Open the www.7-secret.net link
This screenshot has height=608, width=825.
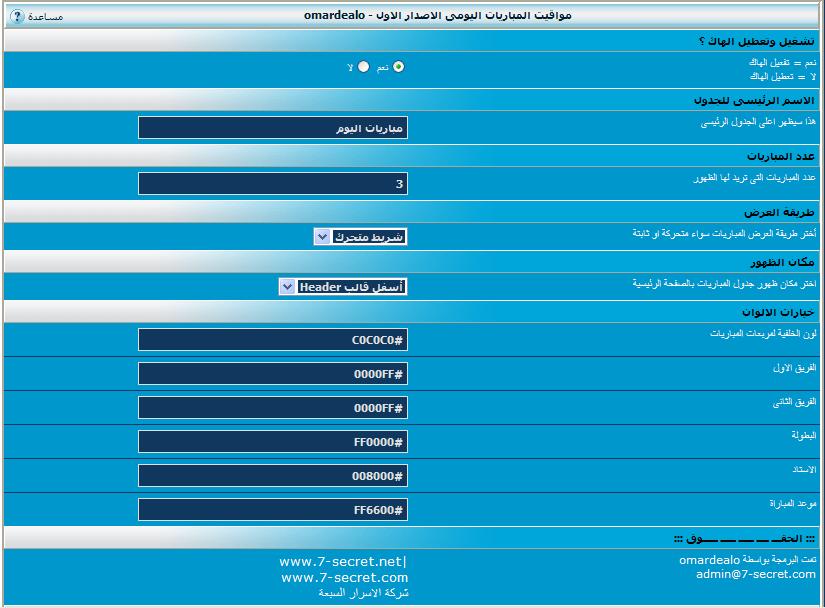pos(341,562)
